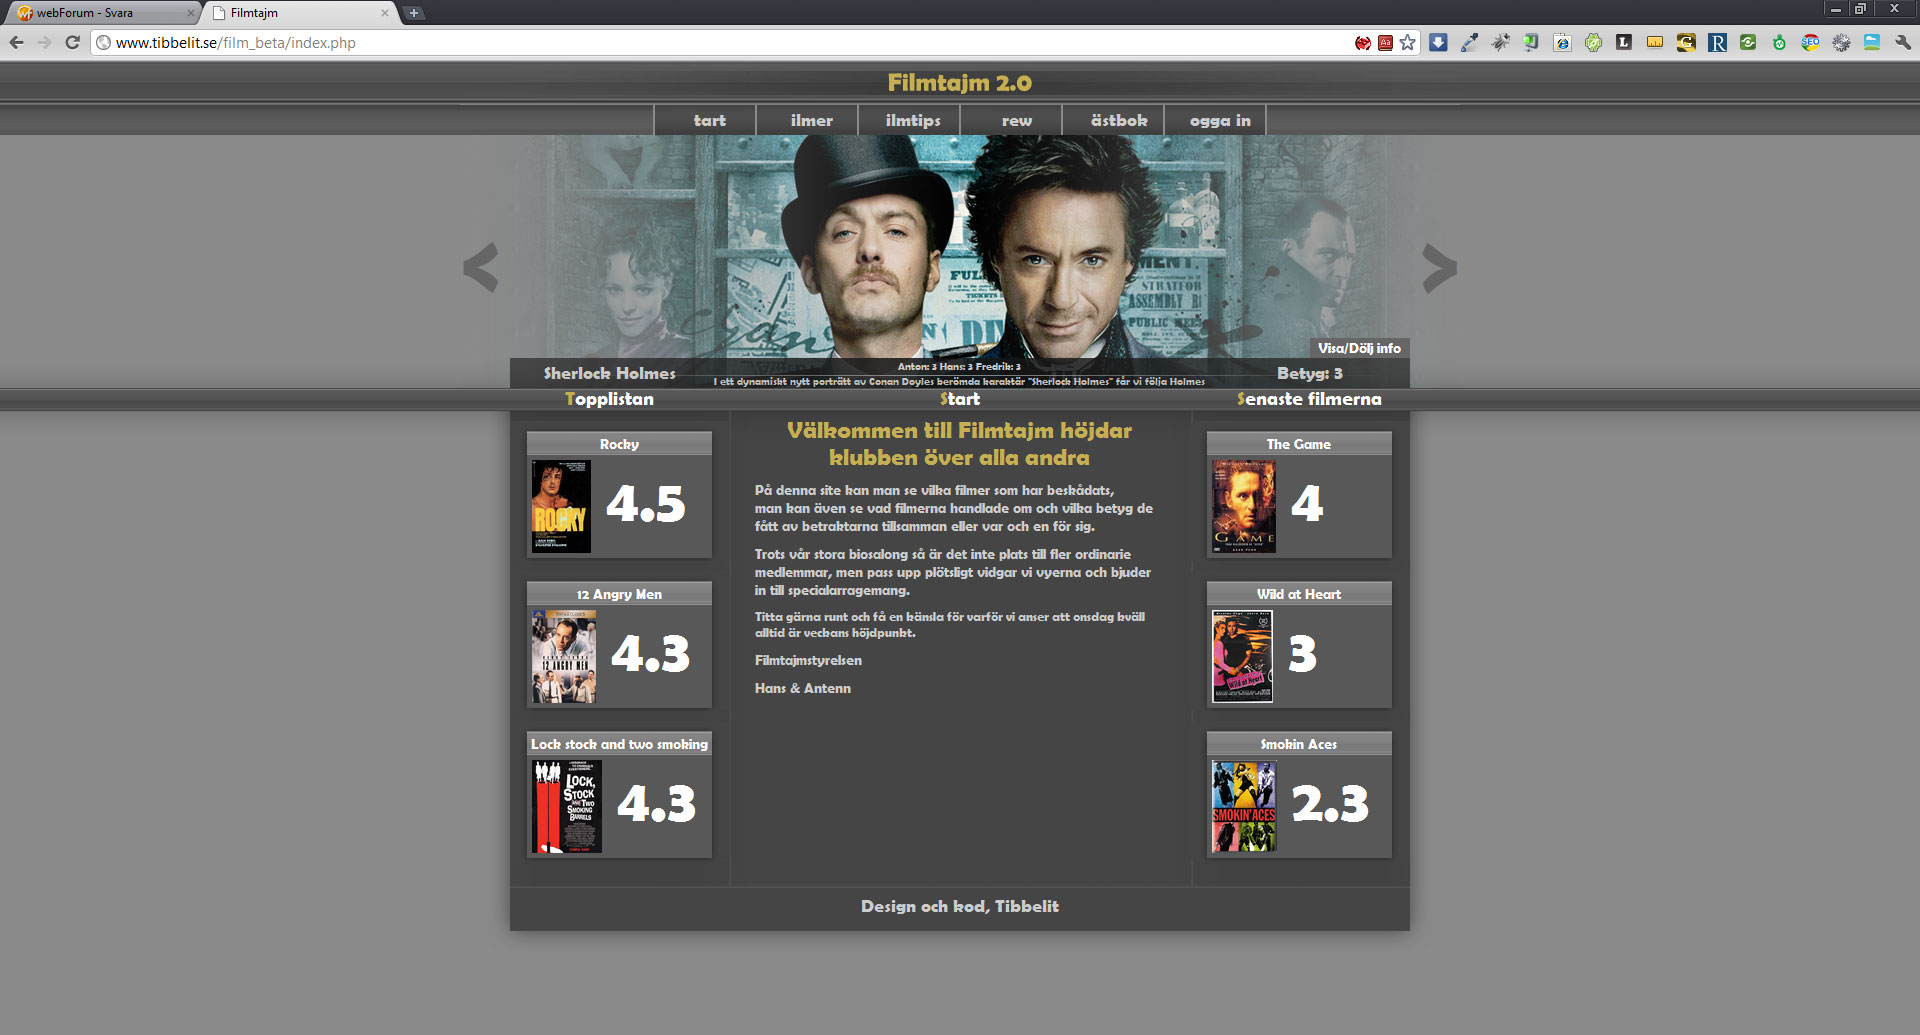Open the Chrome wrench settings menu
The height and width of the screenshot is (1035, 1920).
click(x=1903, y=43)
